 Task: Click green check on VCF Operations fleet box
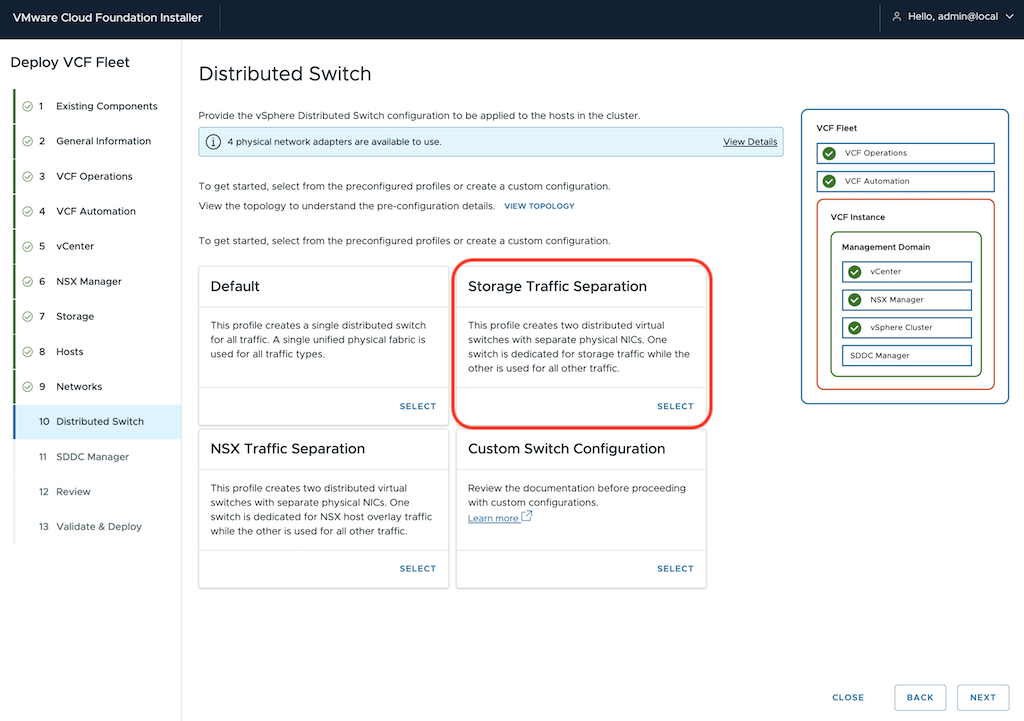(829, 153)
